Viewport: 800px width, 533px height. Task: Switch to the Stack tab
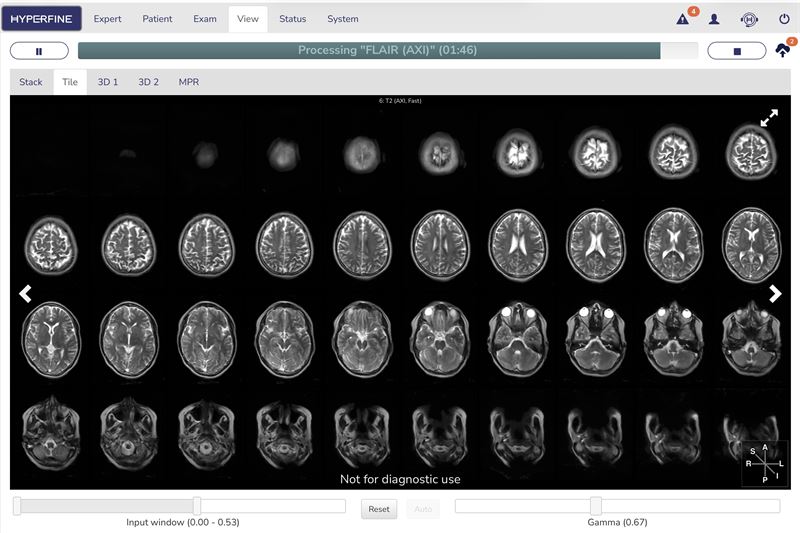tap(31, 82)
